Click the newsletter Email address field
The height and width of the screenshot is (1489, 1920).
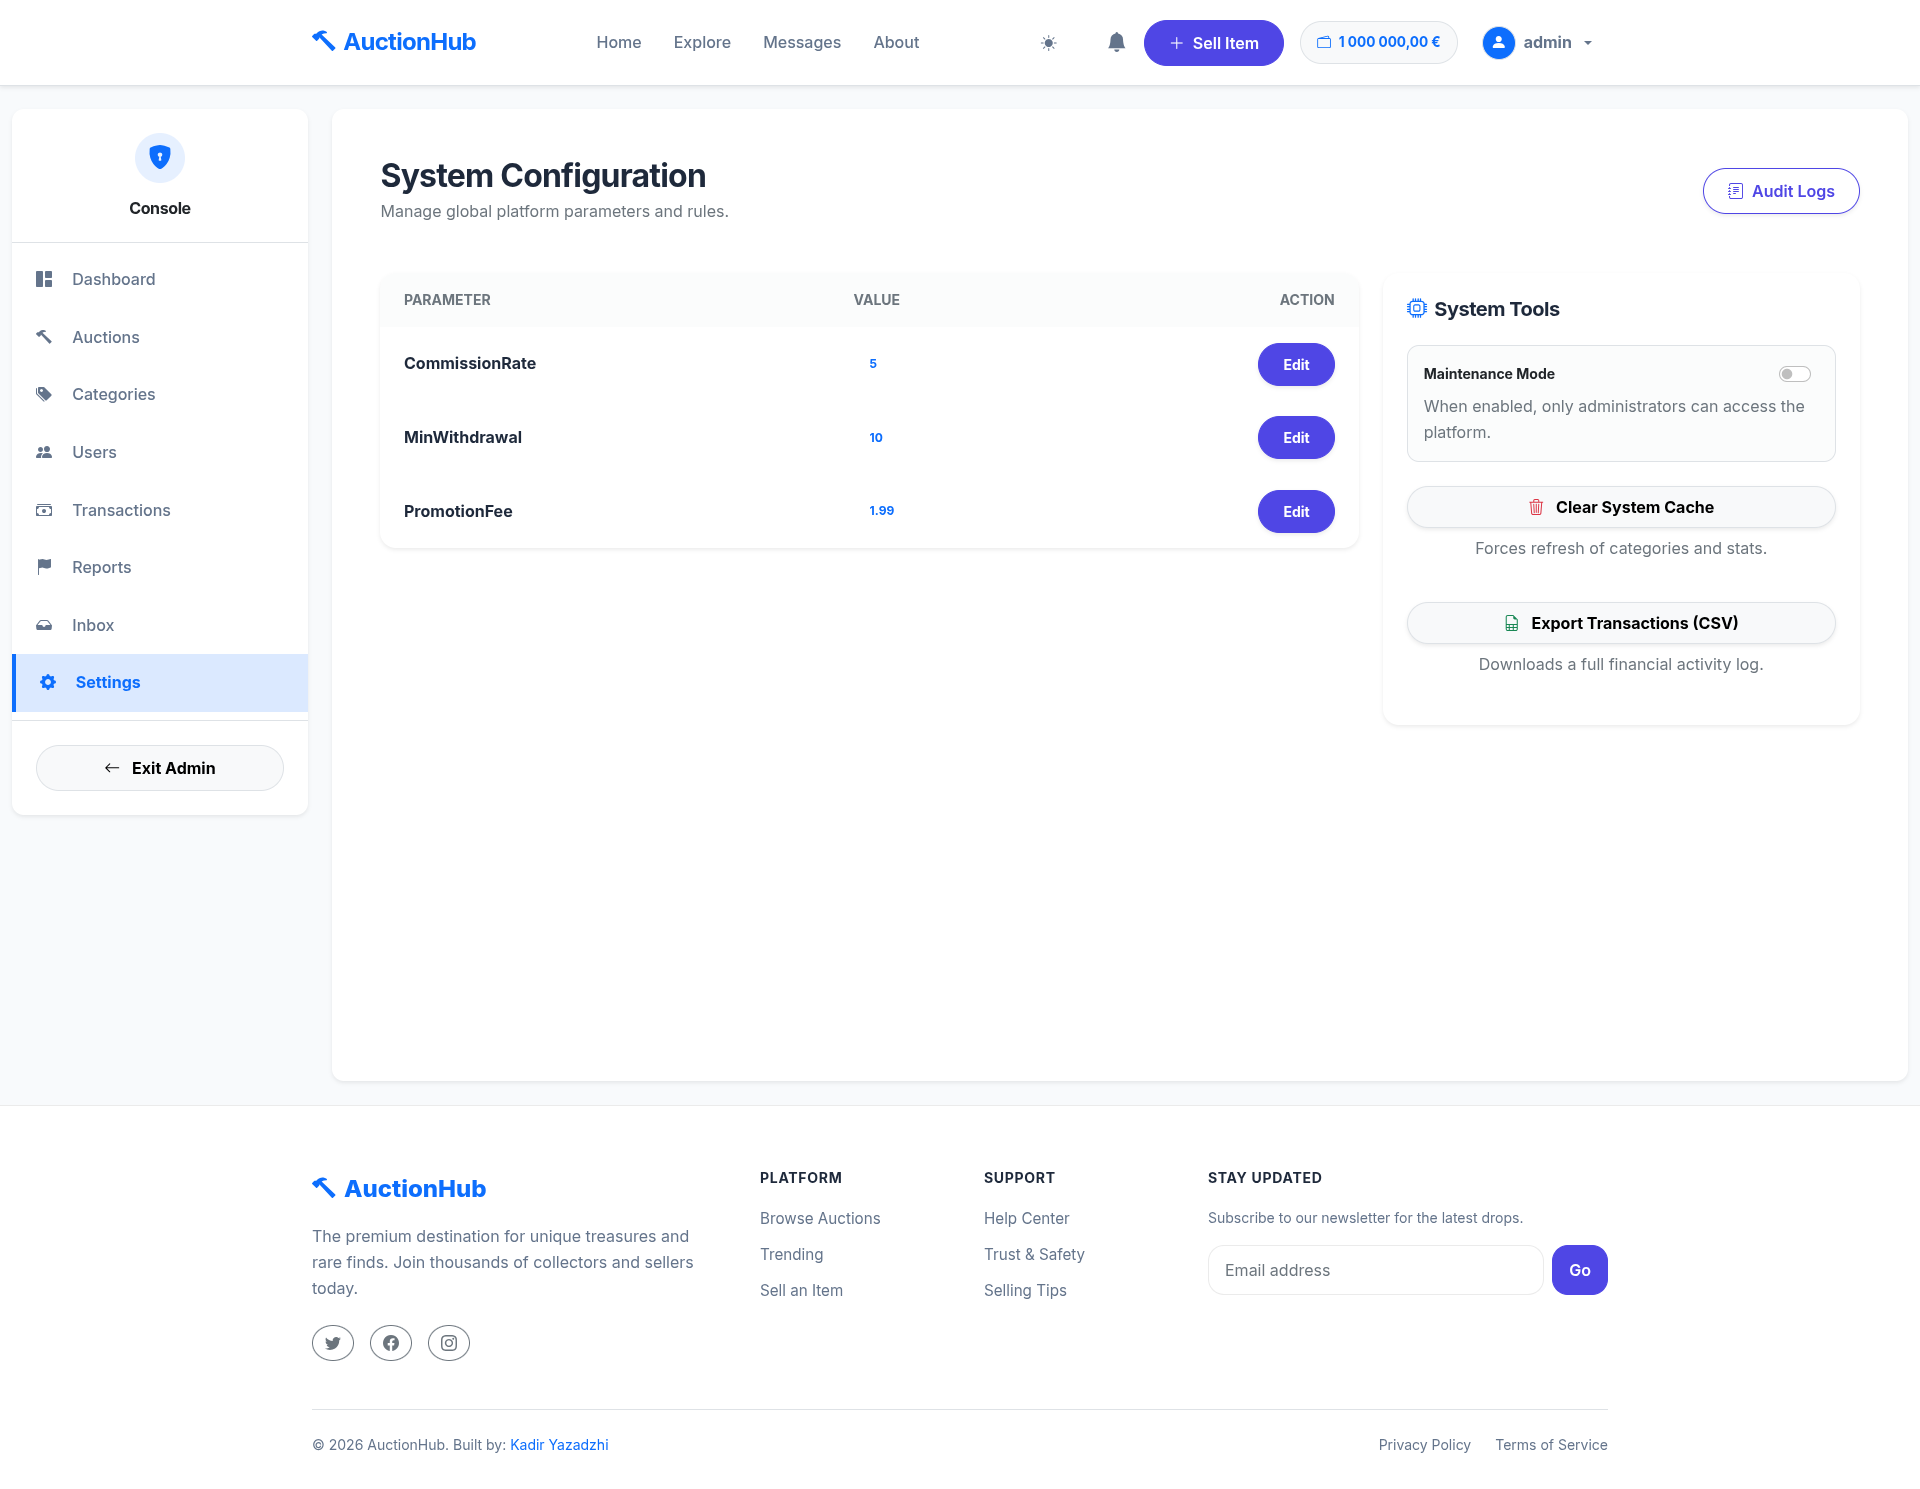click(1376, 1270)
